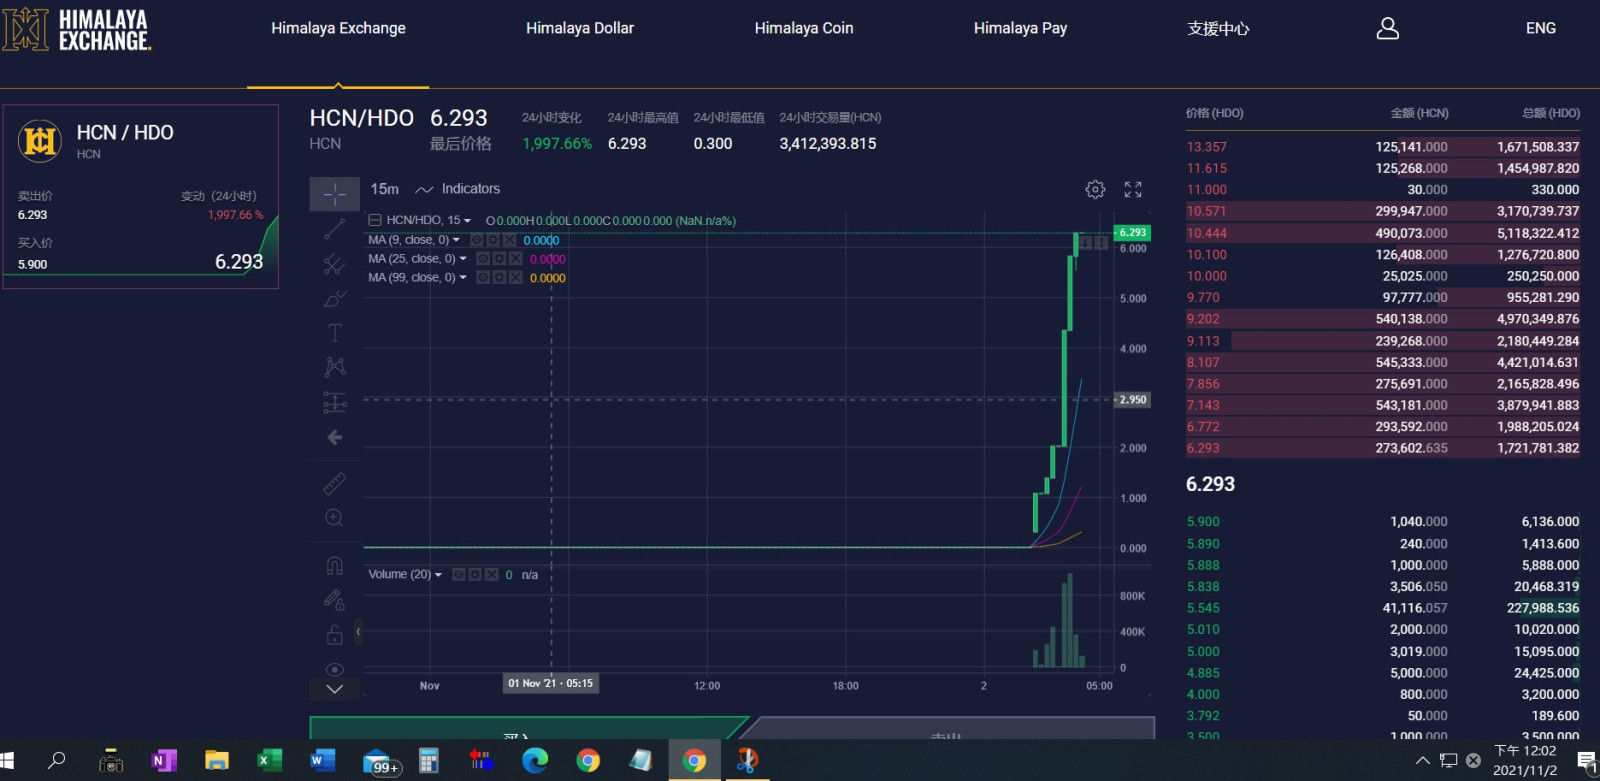Open MA 99 indicator settings gear
The width and height of the screenshot is (1600, 781).
point(499,278)
